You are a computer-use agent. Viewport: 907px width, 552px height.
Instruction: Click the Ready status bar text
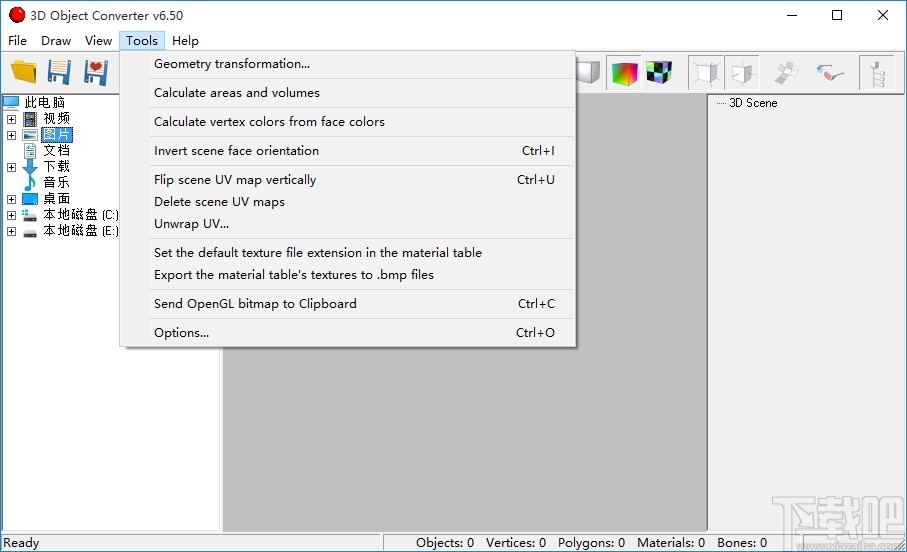[21, 543]
